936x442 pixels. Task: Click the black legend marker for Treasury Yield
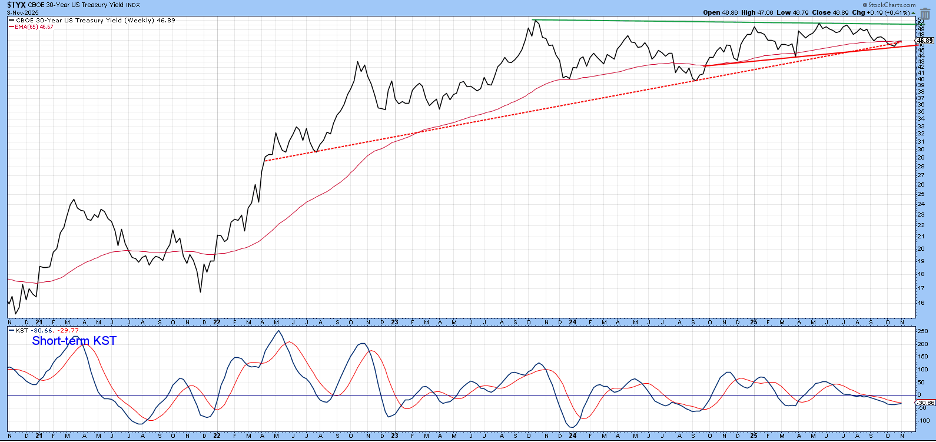[10, 21]
